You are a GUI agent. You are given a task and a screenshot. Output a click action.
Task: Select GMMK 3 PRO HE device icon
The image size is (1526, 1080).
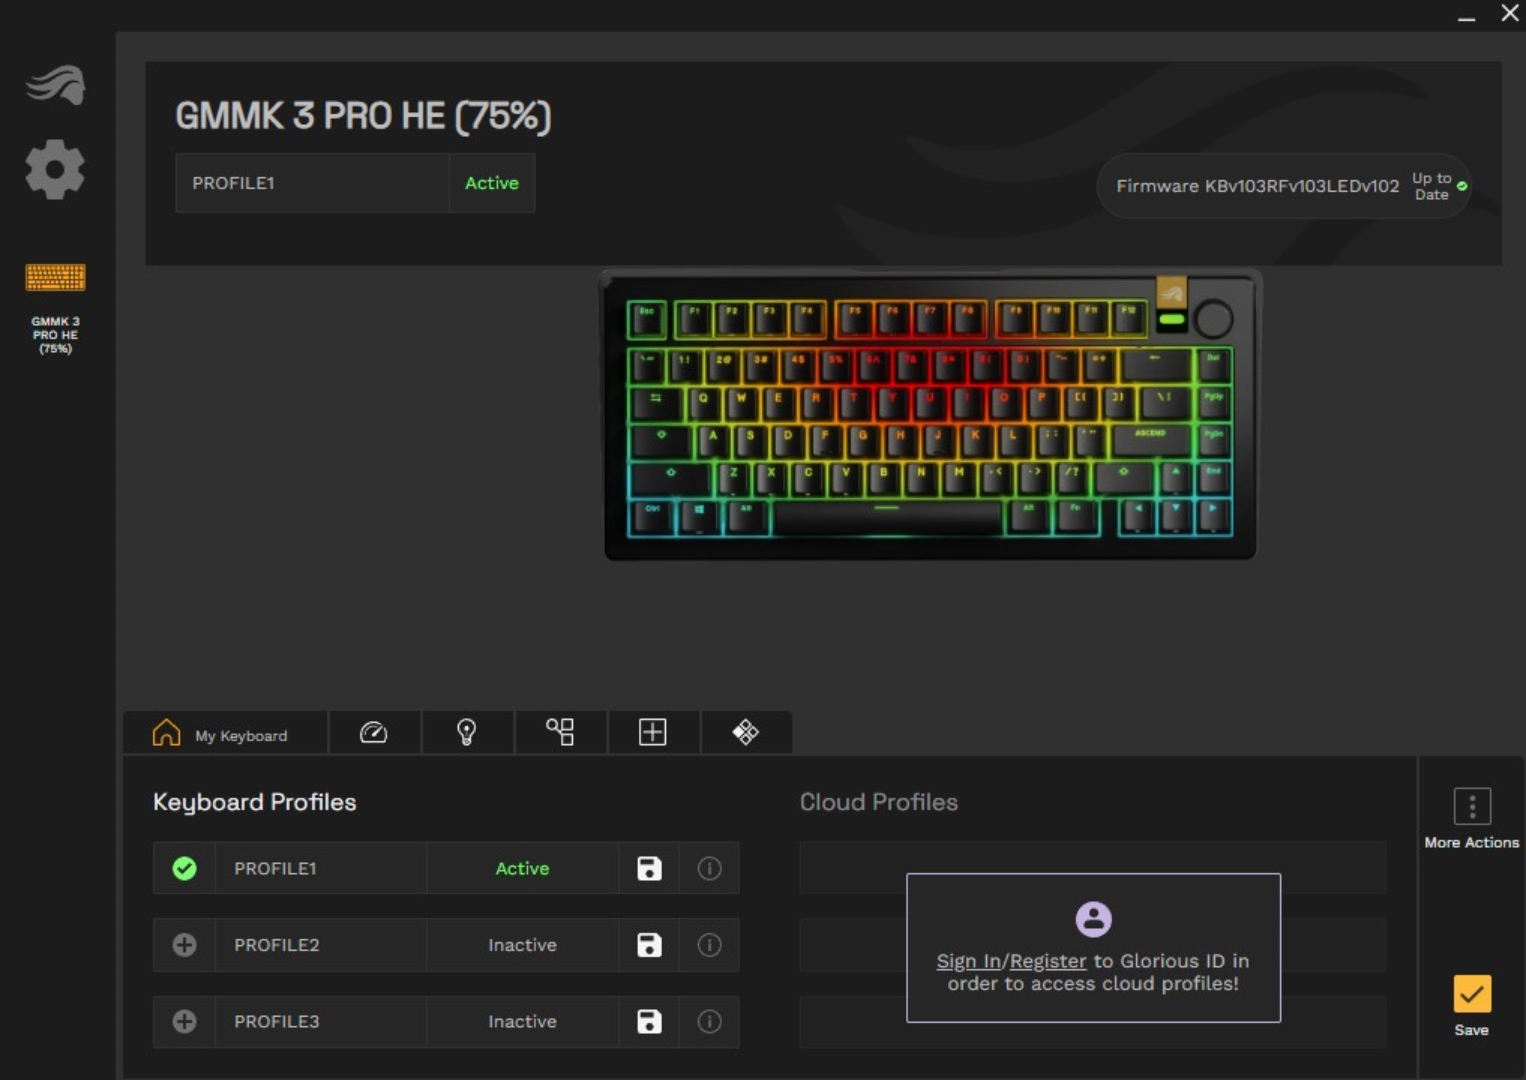click(x=55, y=277)
